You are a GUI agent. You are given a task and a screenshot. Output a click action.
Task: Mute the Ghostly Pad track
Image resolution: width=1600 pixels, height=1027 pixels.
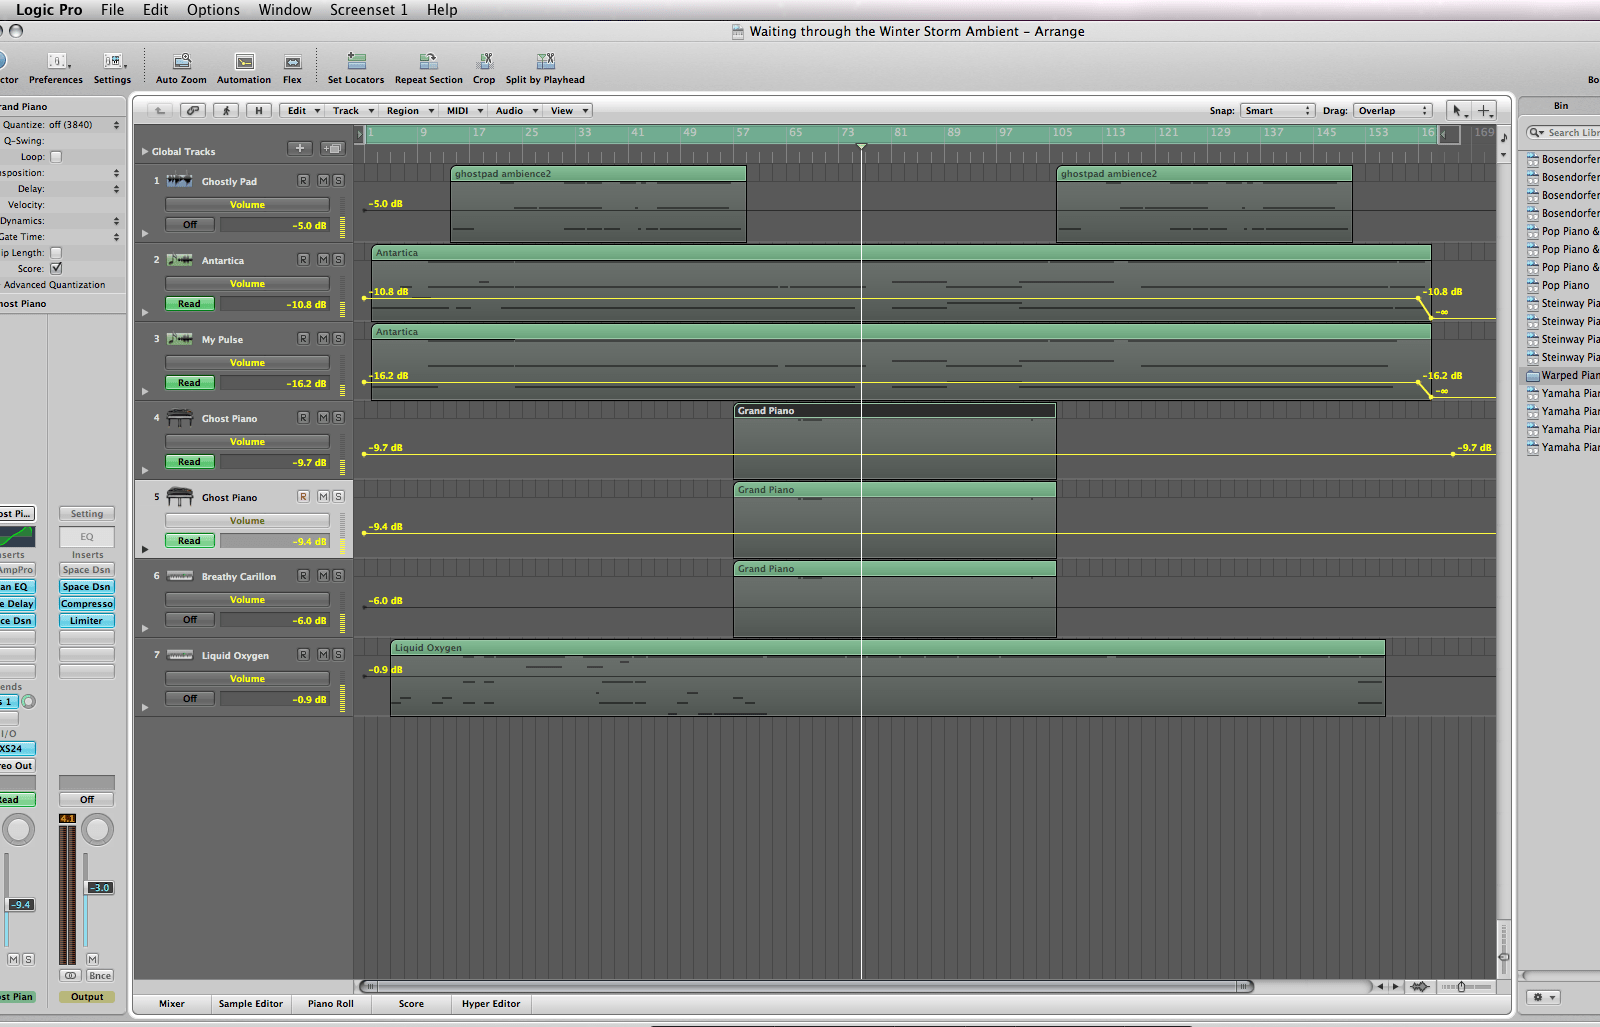[x=323, y=181]
